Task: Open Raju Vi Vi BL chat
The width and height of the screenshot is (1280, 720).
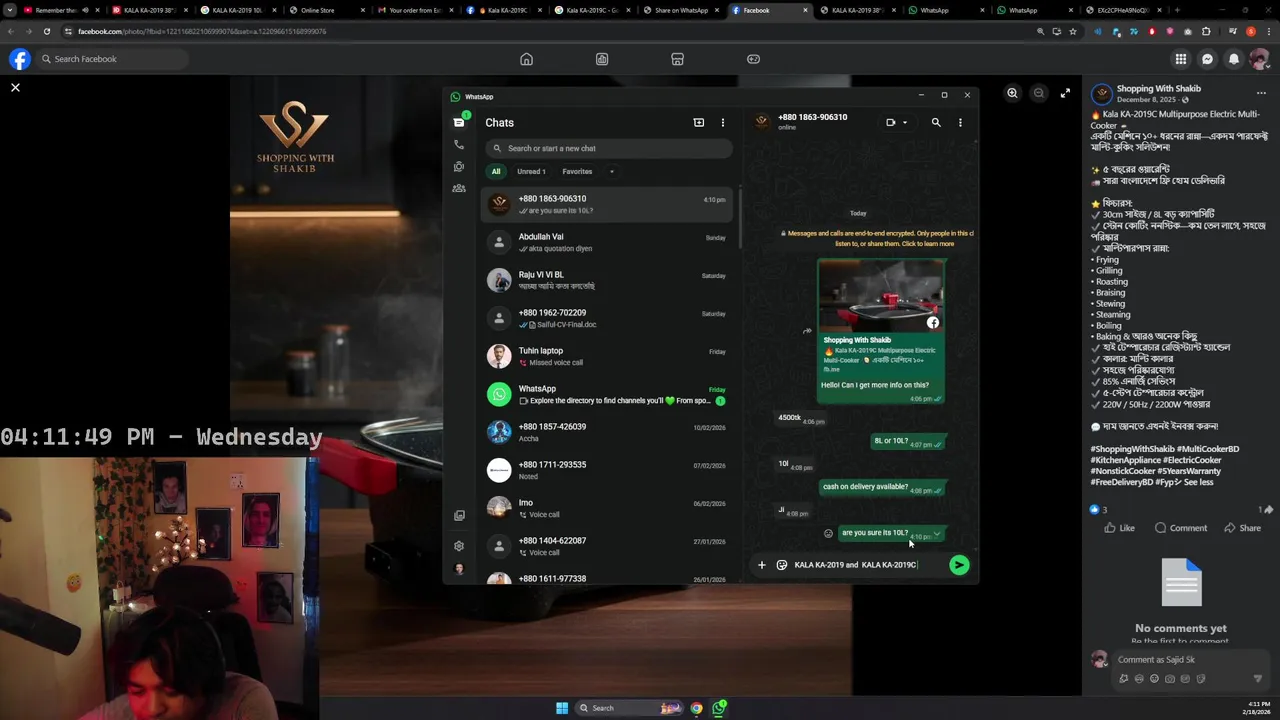Action: (x=608, y=280)
